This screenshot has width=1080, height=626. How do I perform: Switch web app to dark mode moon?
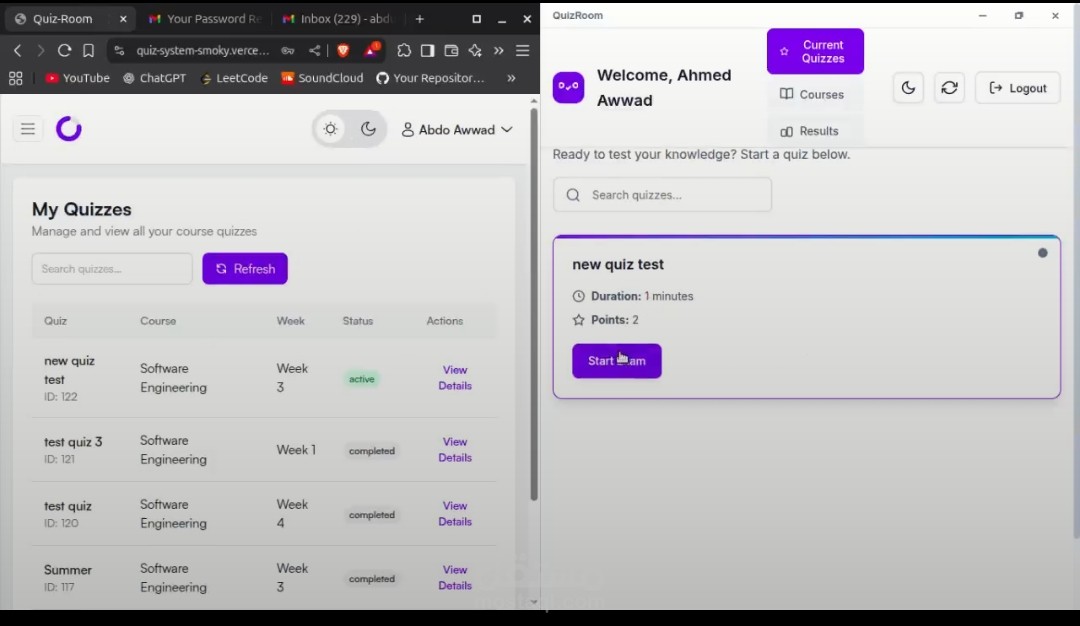pyautogui.click(x=368, y=129)
